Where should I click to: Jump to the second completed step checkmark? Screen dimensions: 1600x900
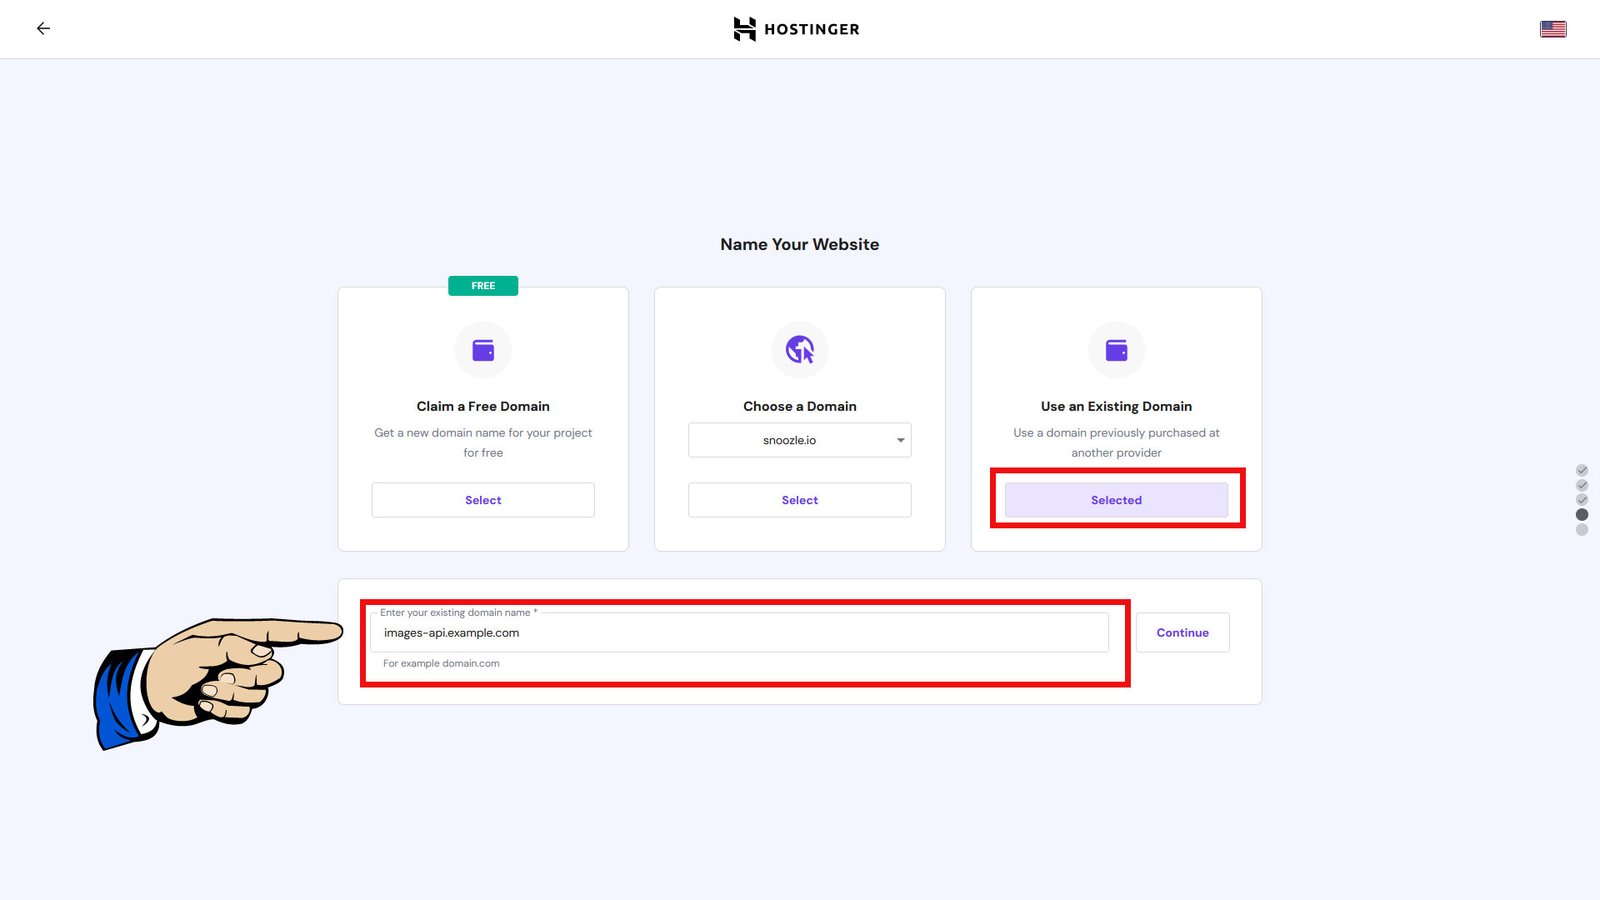coord(1582,485)
